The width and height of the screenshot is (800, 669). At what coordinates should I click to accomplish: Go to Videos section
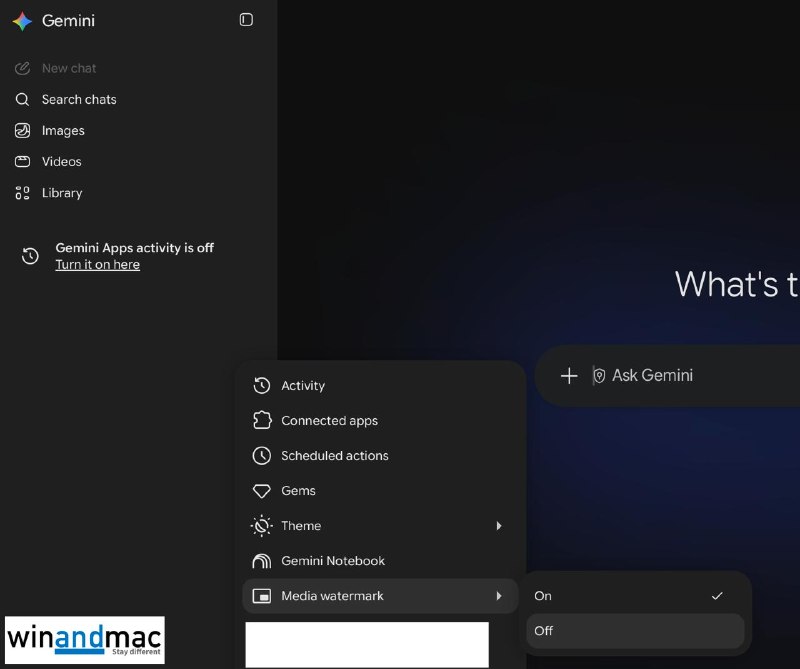(x=61, y=162)
